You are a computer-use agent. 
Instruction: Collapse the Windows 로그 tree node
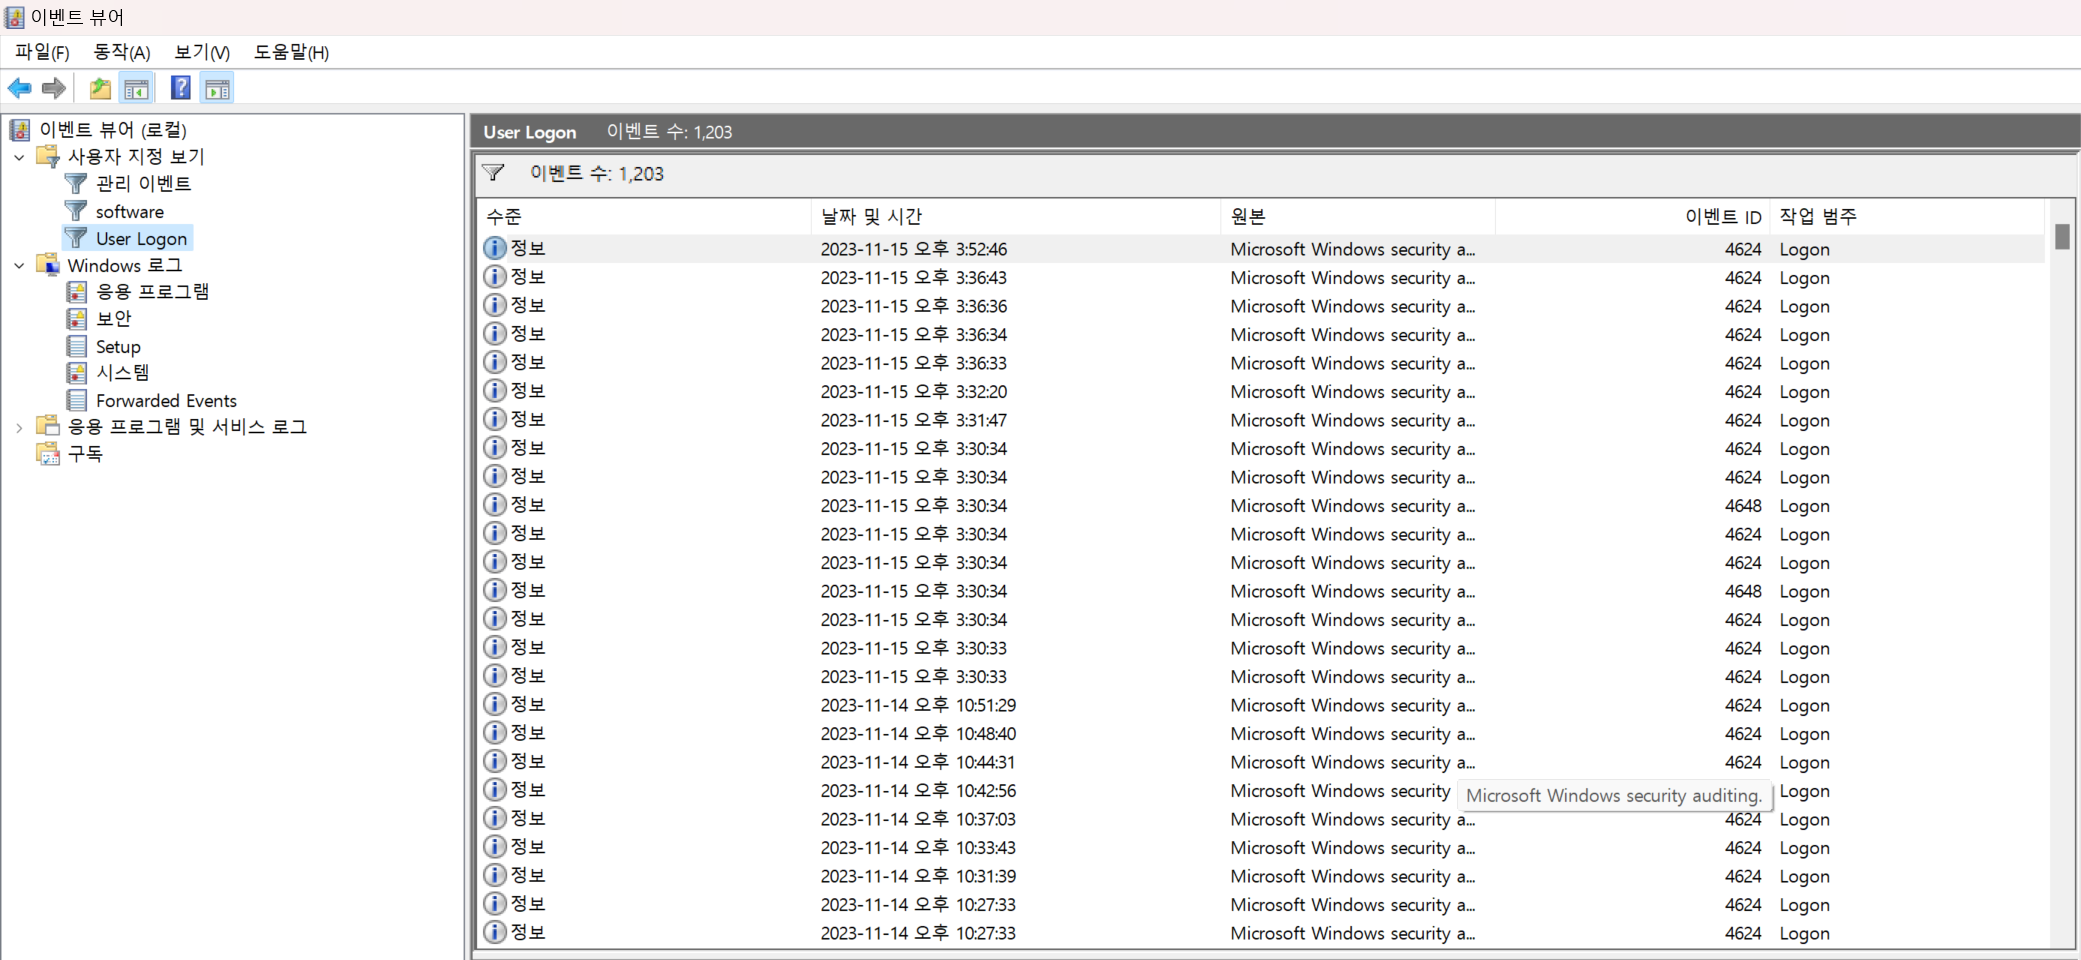pyautogui.click(x=19, y=266)
